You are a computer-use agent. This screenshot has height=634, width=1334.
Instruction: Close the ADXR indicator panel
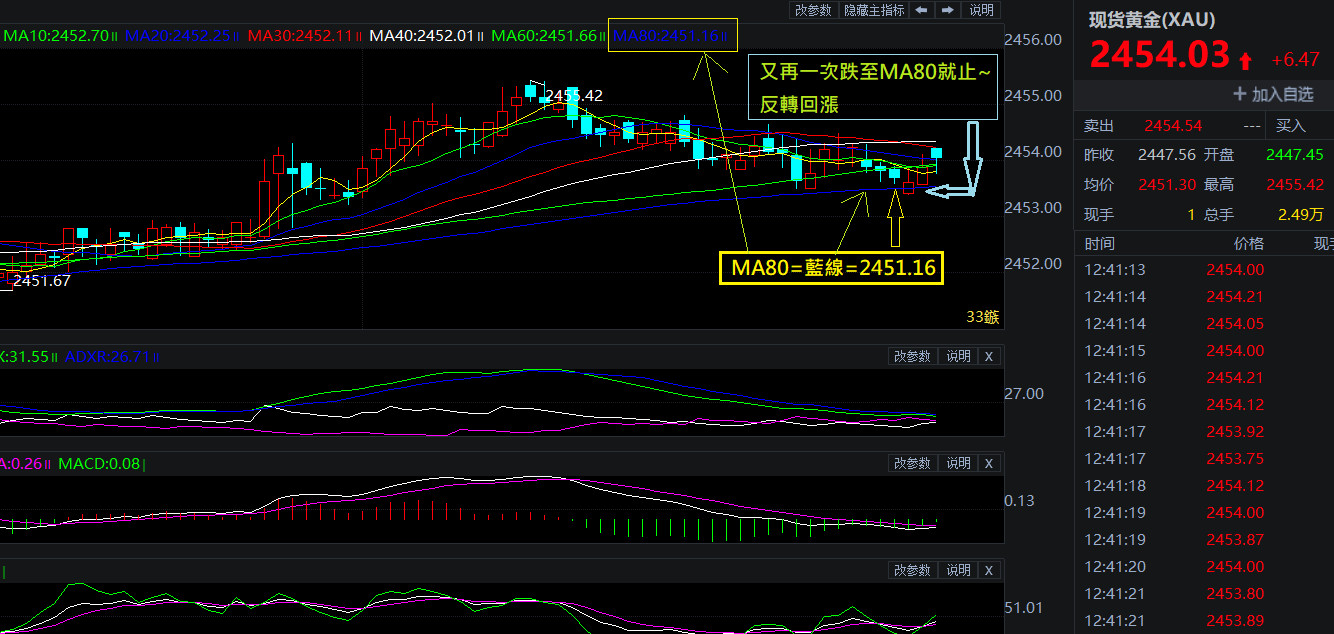(988, 356)
